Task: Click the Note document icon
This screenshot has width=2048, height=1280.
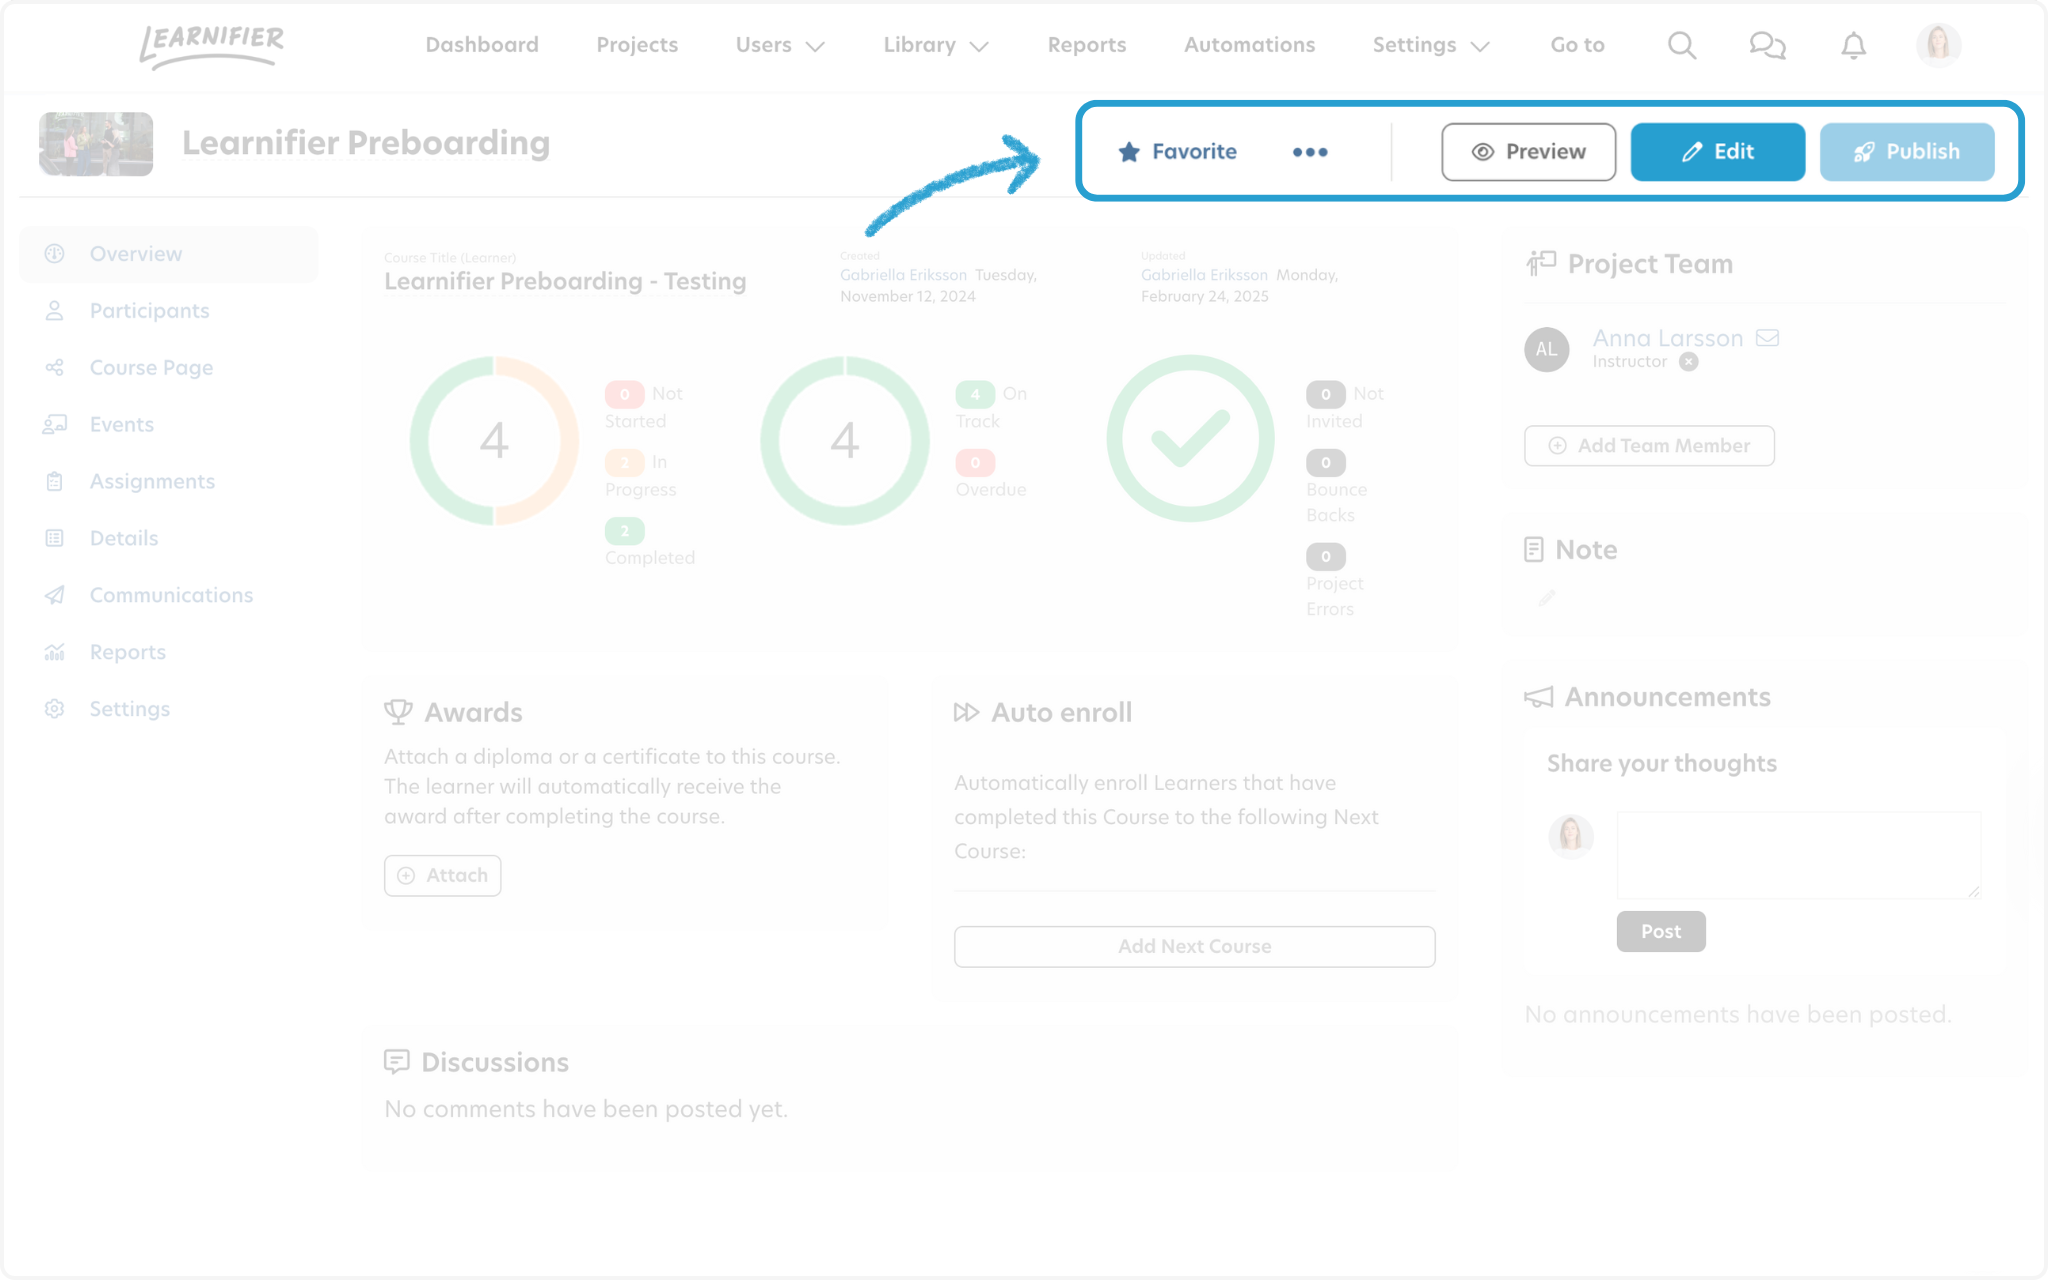Action: (x=1533, y=549)
